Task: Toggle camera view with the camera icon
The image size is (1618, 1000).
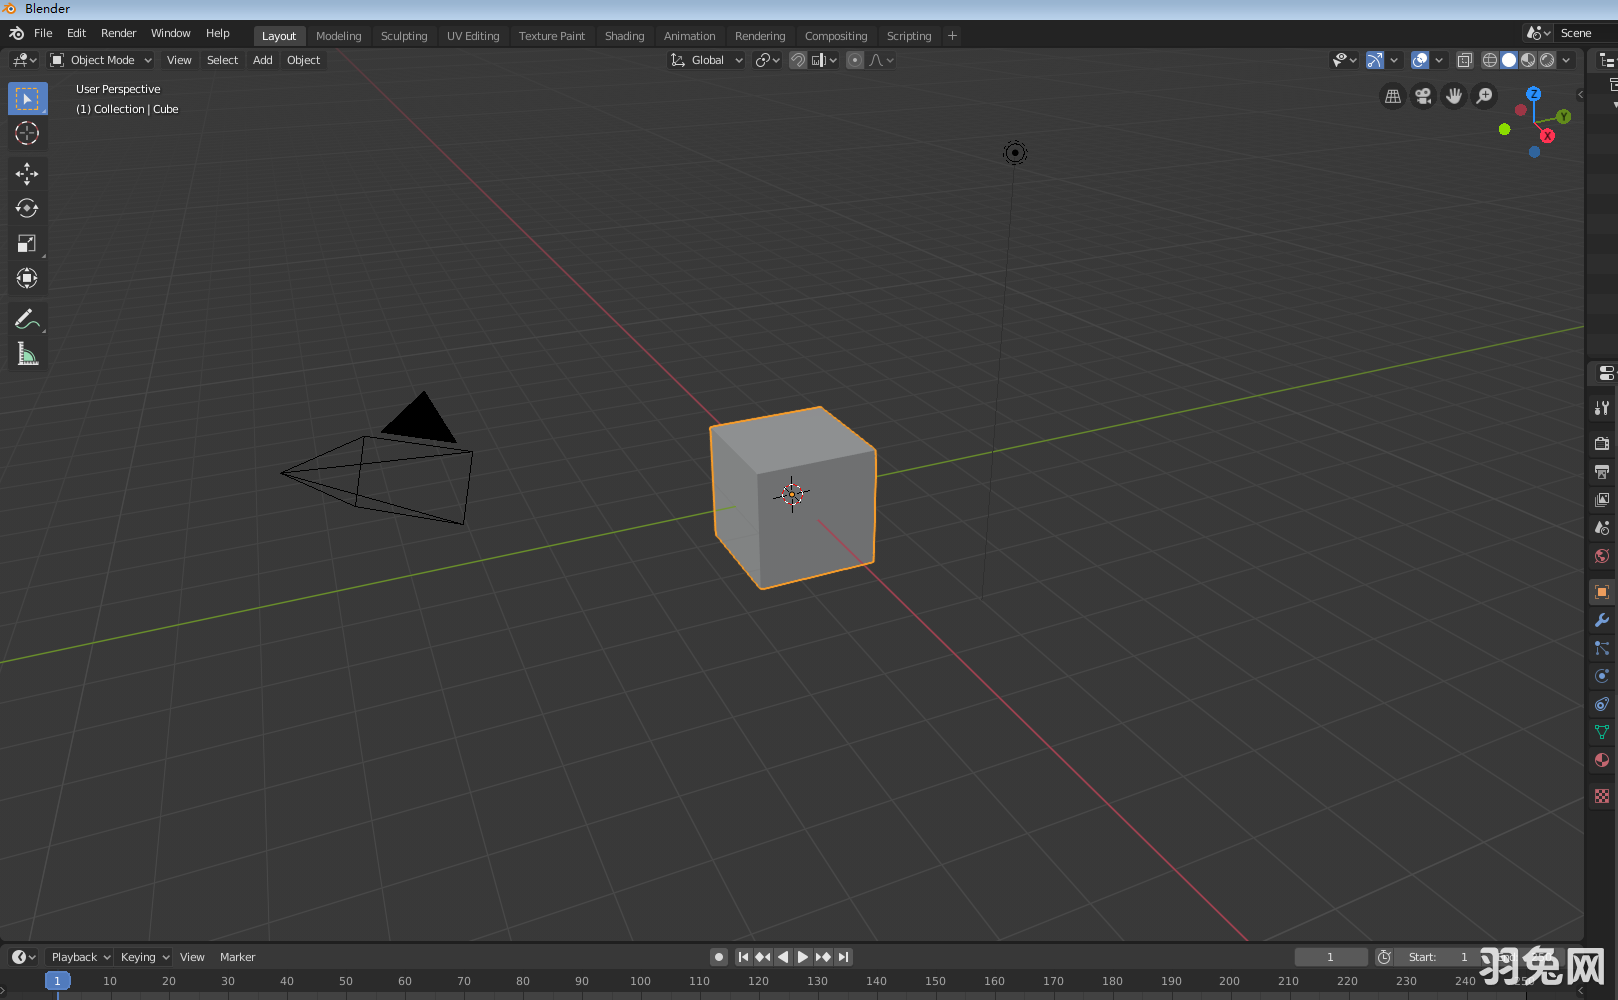Action: pos(1422,96)
